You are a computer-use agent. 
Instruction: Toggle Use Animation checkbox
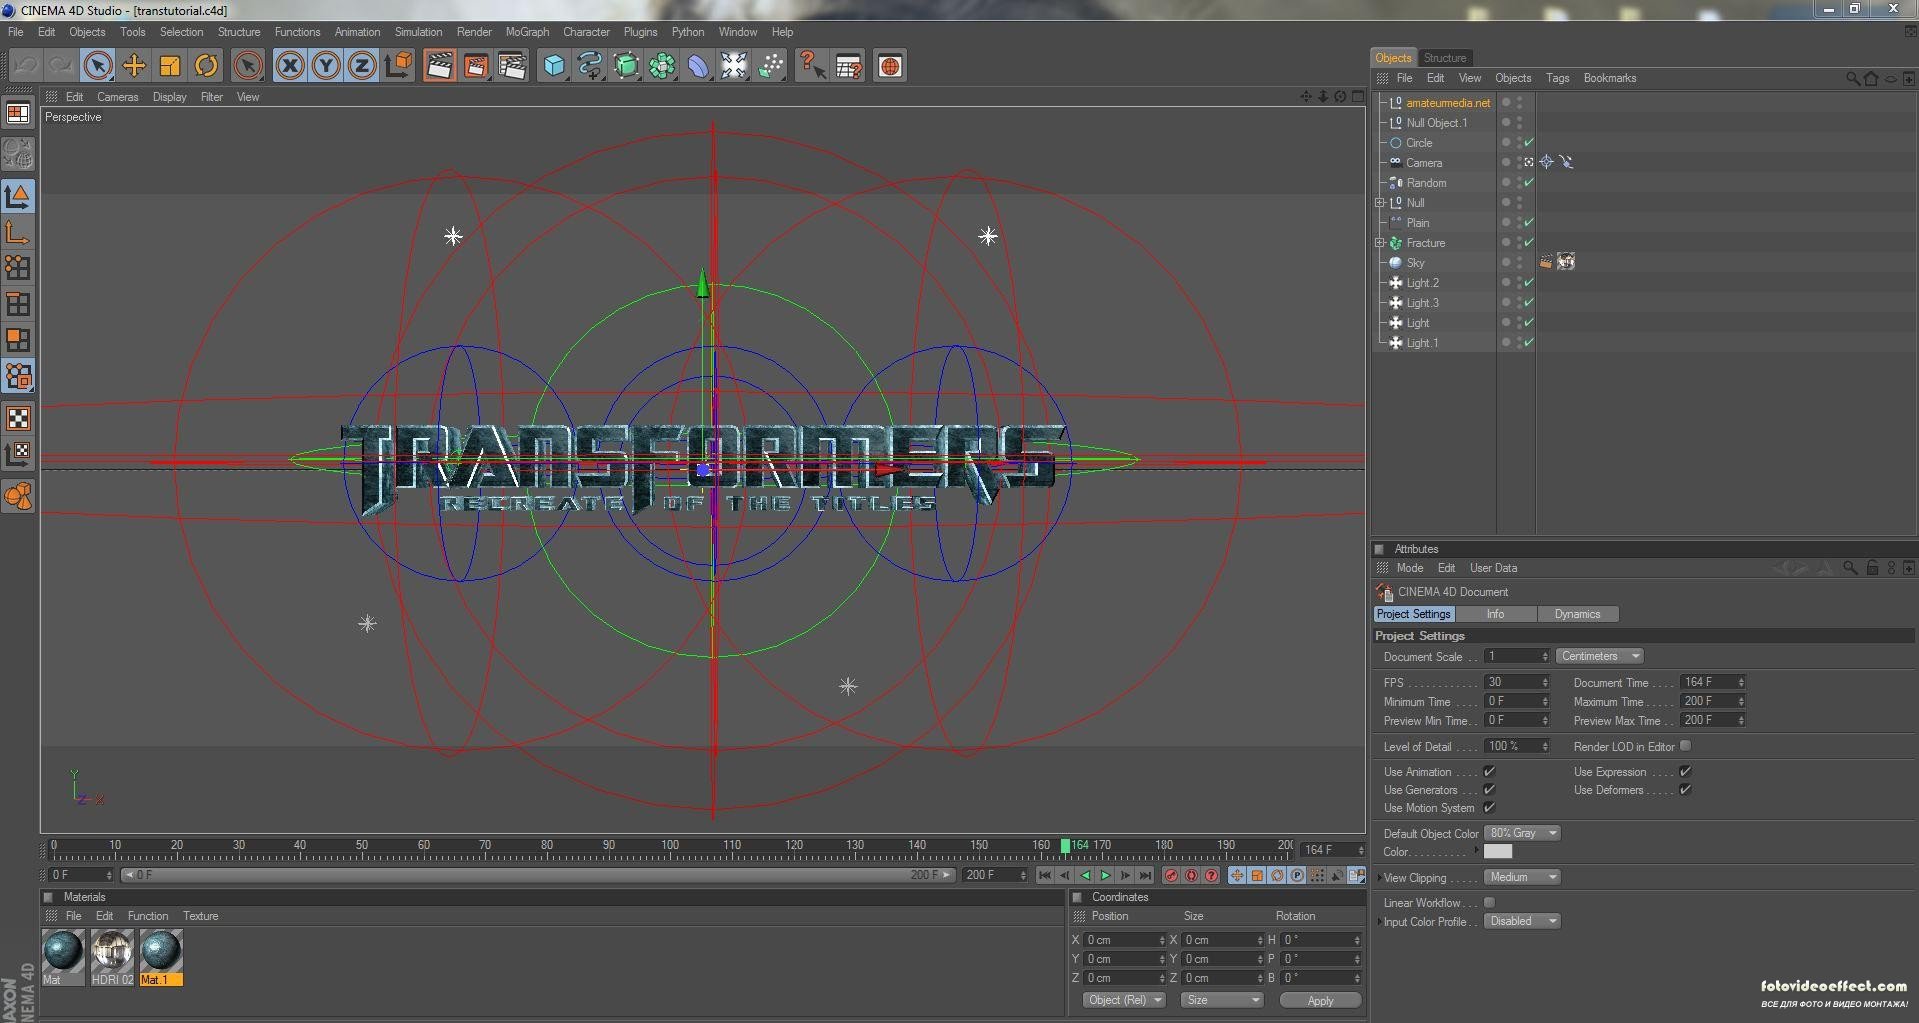(1489, 771)
